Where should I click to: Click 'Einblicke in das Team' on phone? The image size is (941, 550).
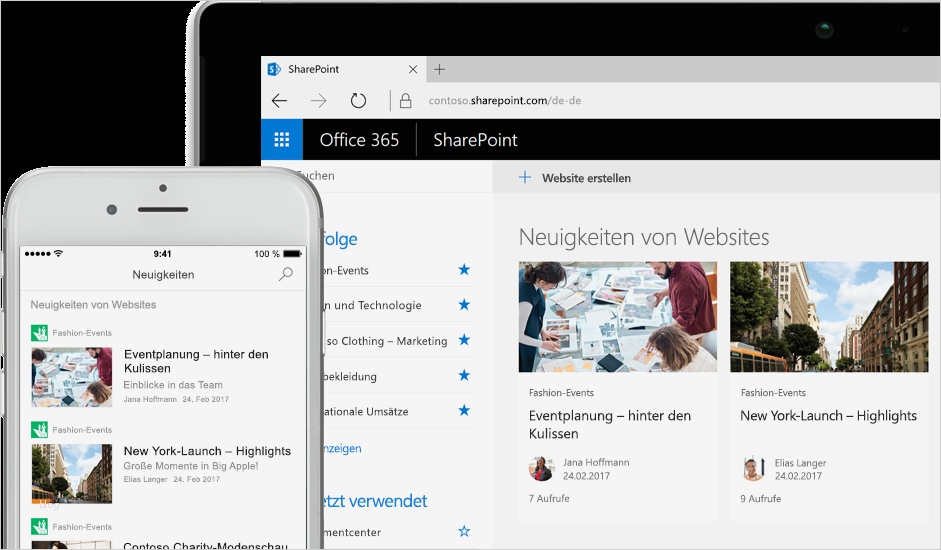(x=173, y=385)
